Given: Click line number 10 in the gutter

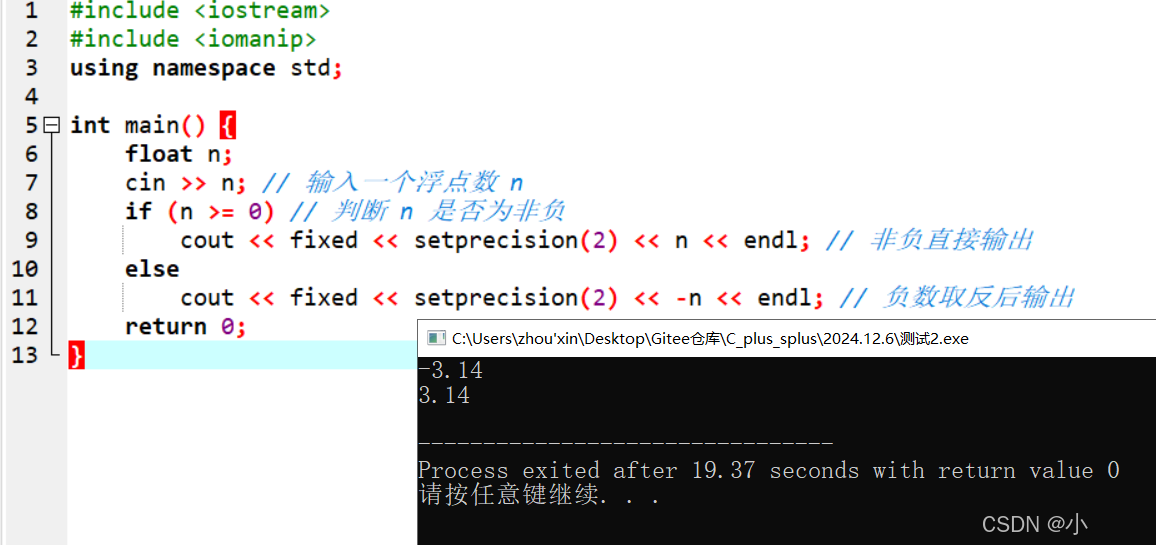Looking at the screenshot, I should point(24,269).
